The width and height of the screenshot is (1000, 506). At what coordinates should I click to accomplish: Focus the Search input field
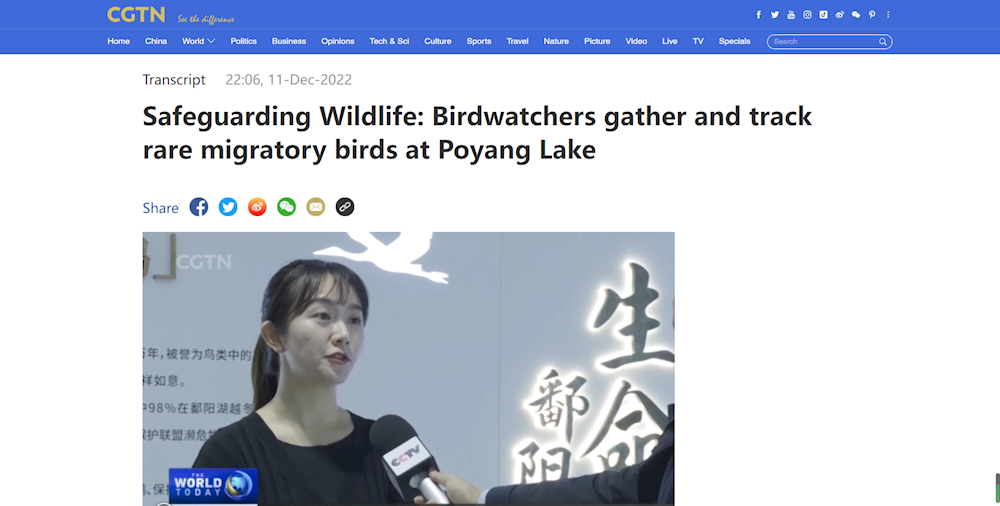(824, 41)
